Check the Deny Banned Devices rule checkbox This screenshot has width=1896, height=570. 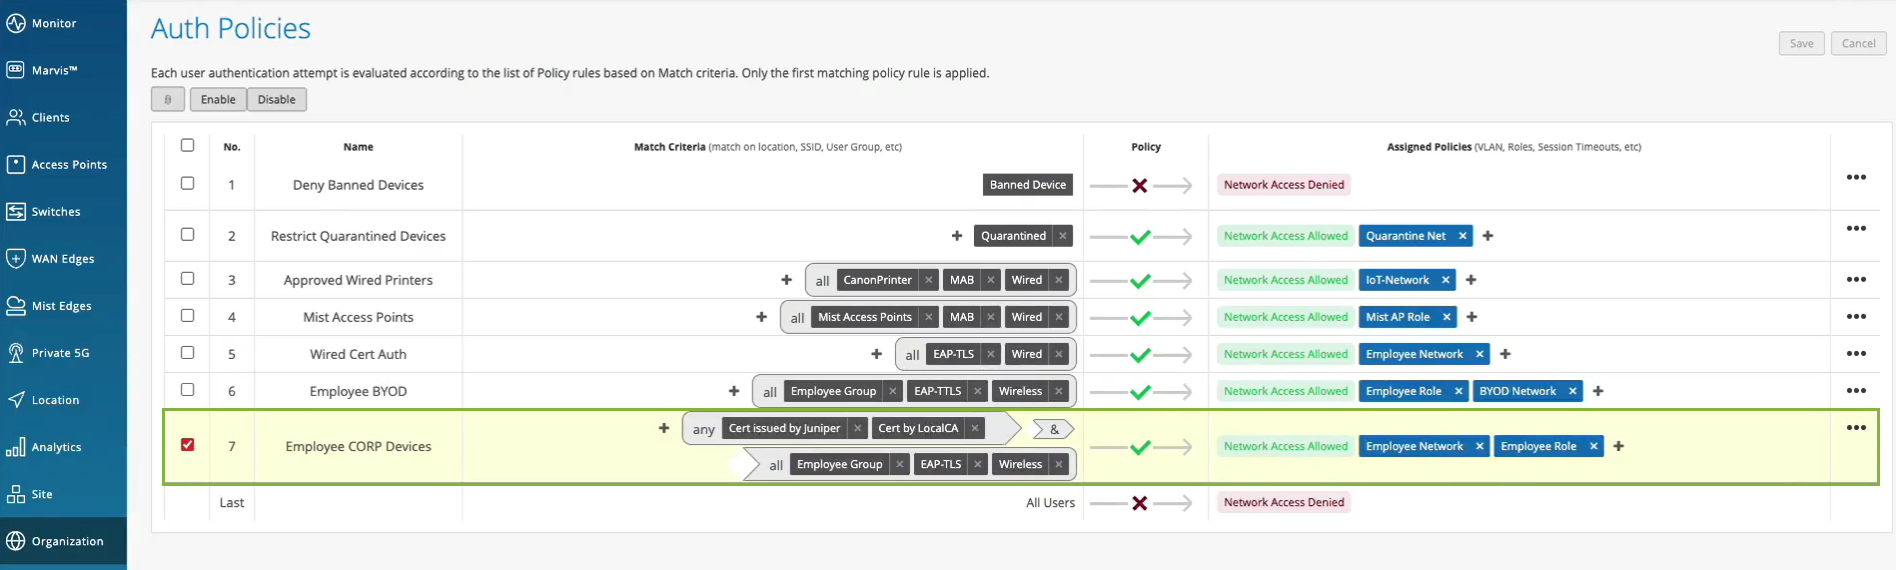(187, 184)
